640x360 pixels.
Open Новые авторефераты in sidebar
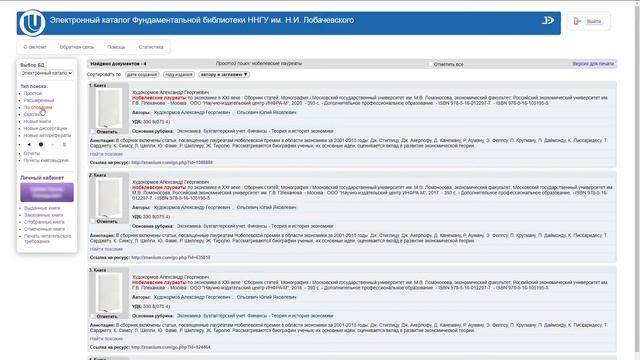tap(47, 136)
